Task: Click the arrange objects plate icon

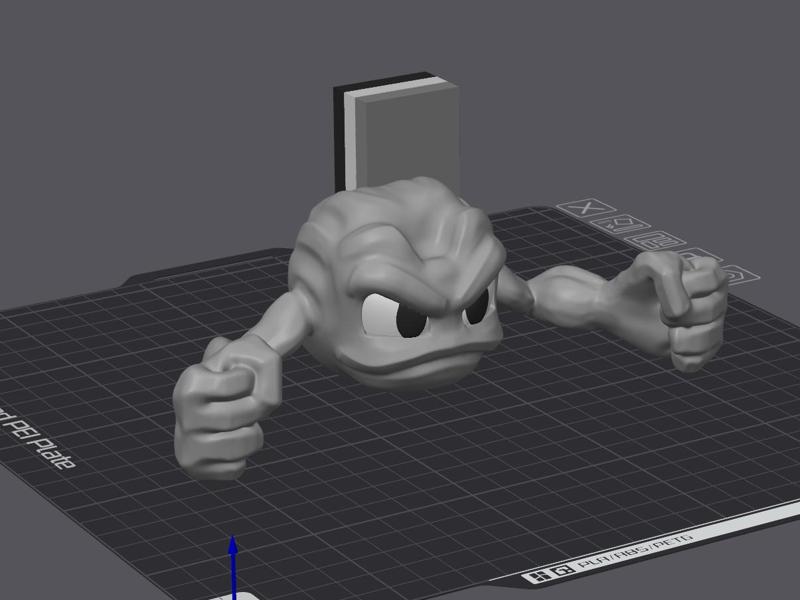Action: click(x=656, y=240)
